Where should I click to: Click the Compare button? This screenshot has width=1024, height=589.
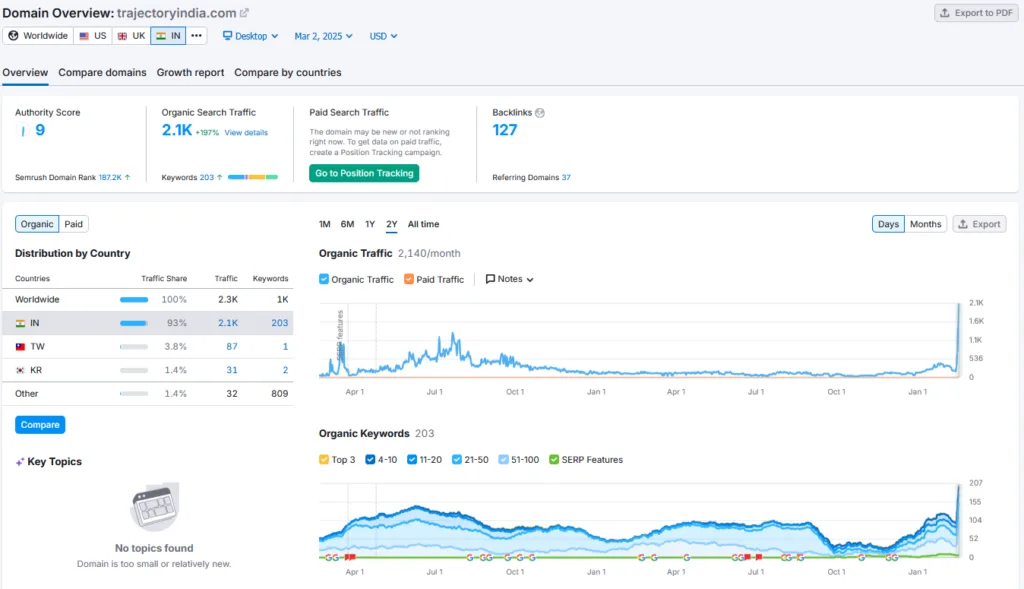(x=40, y=424)
